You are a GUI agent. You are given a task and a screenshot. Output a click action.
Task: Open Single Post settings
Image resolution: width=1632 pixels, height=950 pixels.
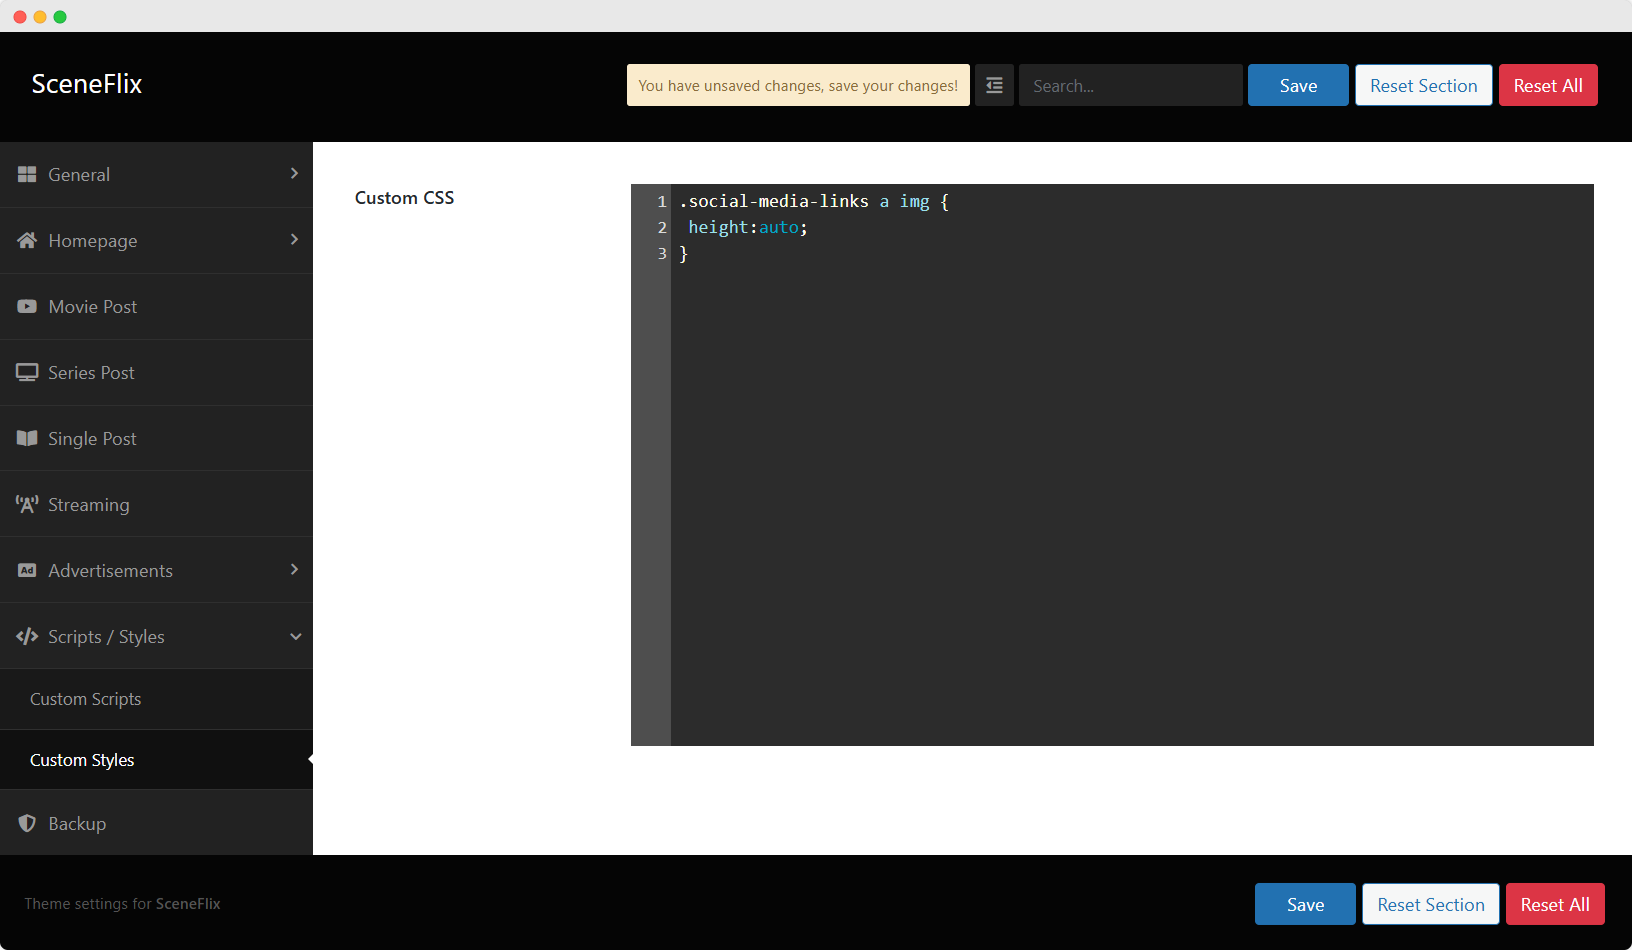[x=156, y=439]
